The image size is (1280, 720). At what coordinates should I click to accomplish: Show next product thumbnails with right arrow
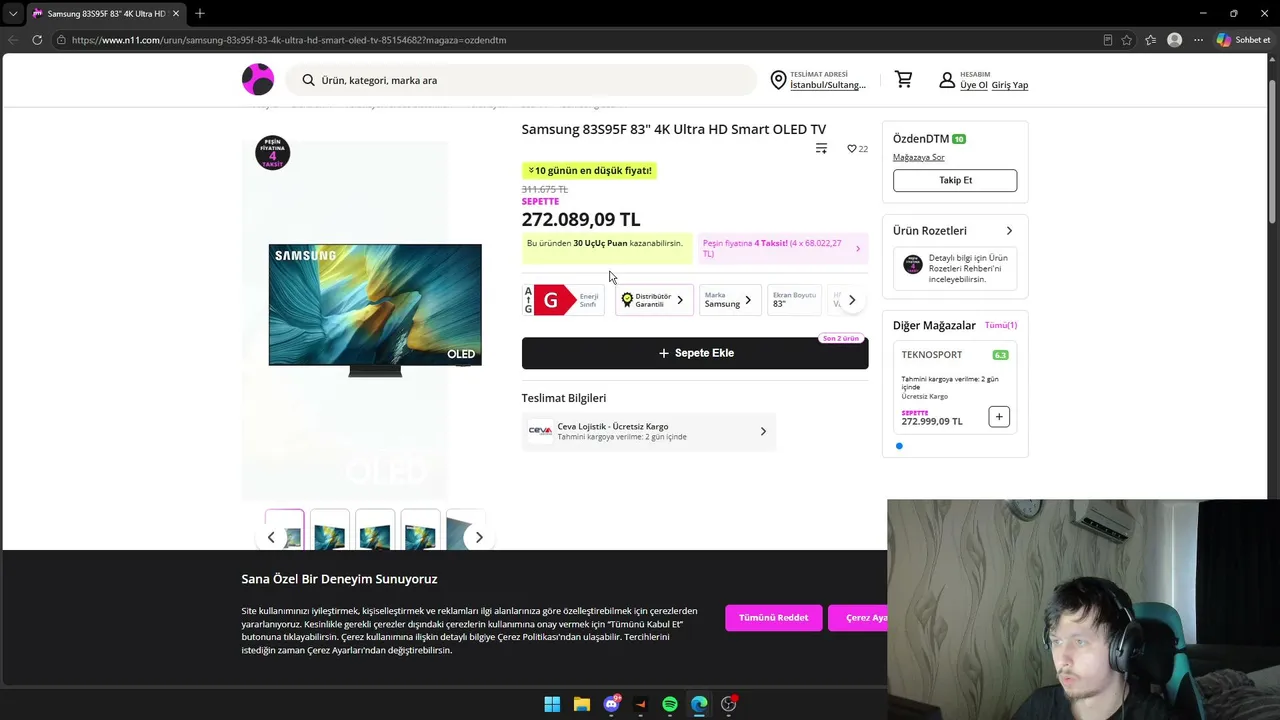[x=479, y=537]
